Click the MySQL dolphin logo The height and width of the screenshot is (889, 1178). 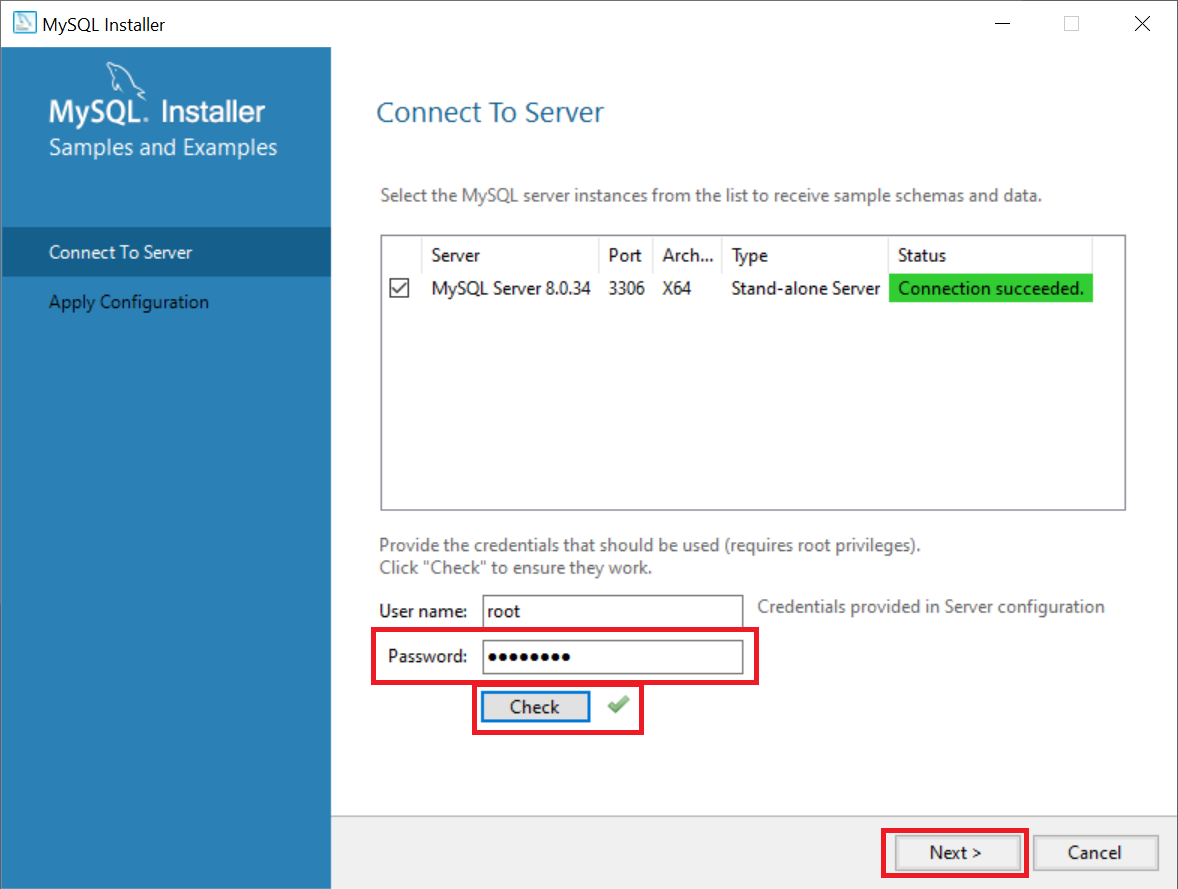coord(125,79)
